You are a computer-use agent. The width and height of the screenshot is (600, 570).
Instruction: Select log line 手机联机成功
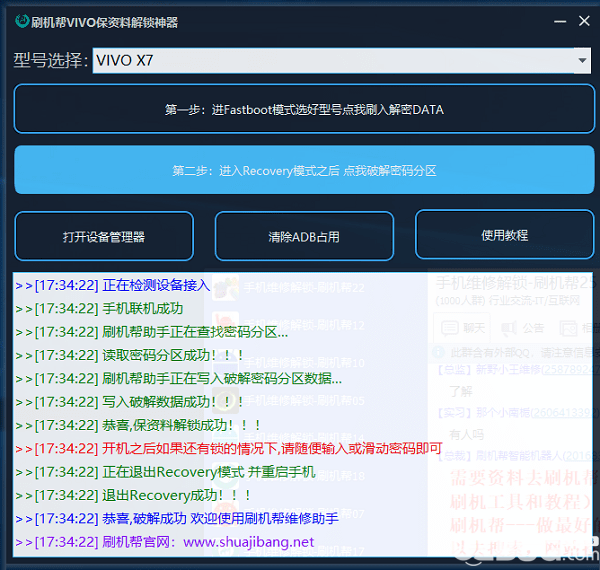[99, 309]
